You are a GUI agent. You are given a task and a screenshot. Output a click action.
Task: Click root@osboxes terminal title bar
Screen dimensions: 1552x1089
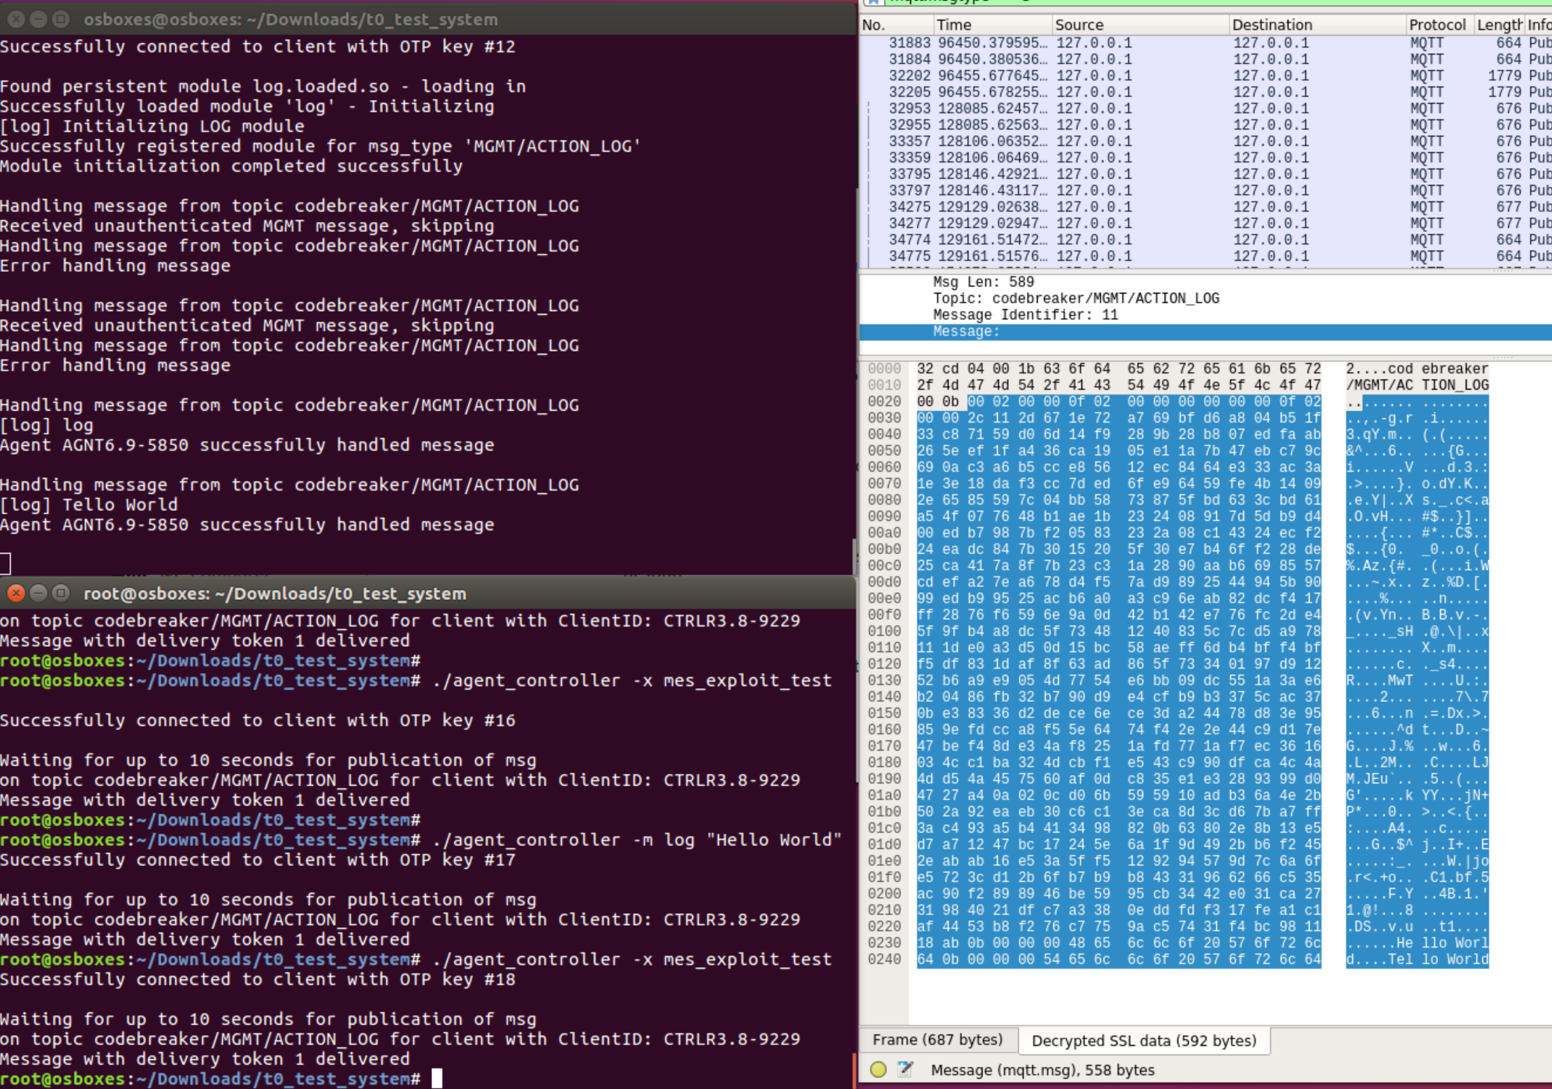pyautogui.click(x=428, y=593)
